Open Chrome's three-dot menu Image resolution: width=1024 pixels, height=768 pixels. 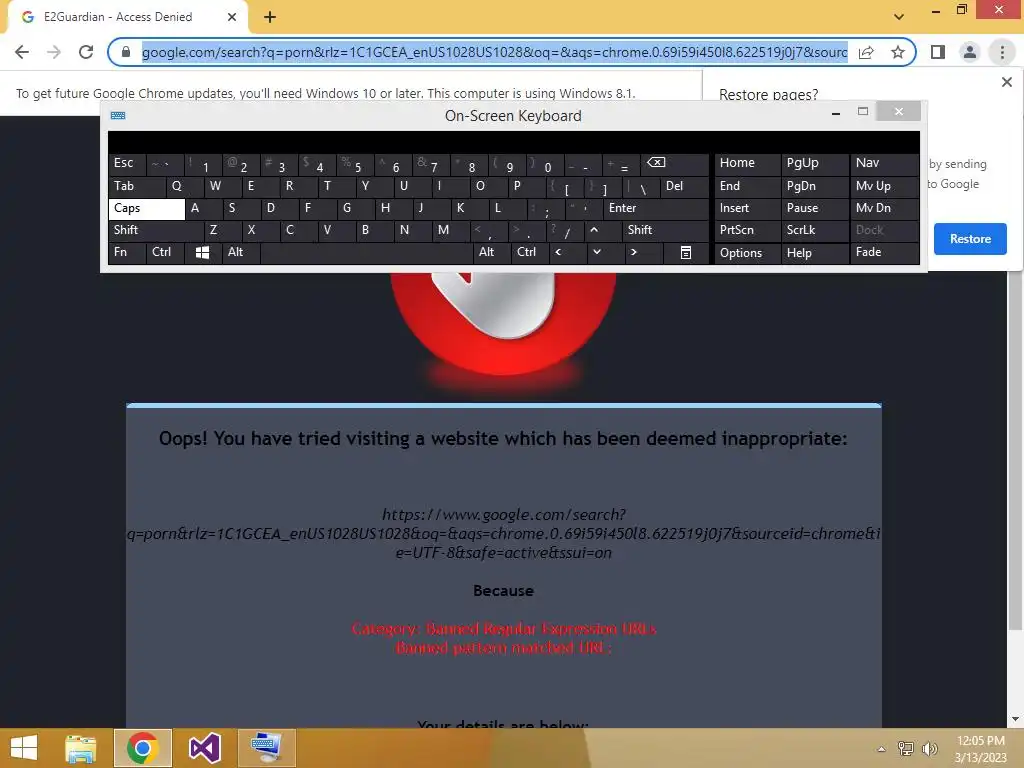tap(1002, 52)
